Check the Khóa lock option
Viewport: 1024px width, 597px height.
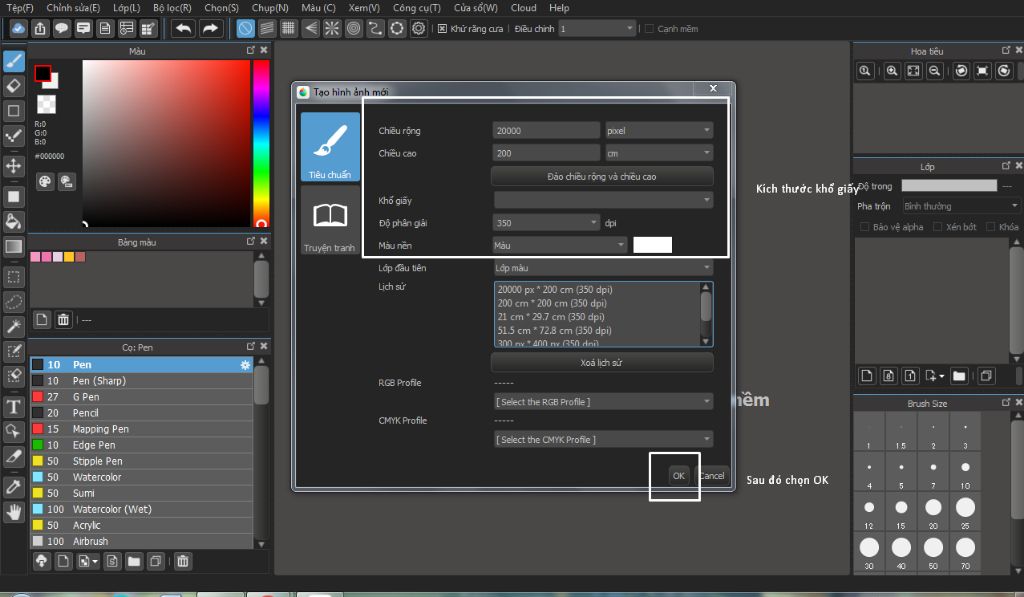[991, 227]
